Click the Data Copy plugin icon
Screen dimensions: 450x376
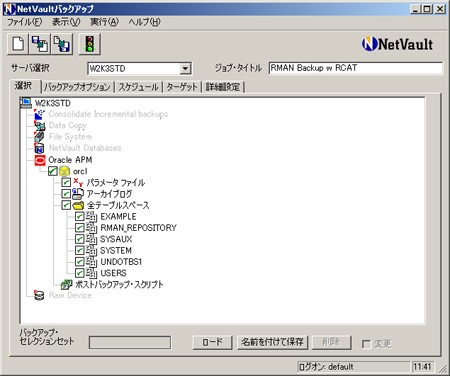[39, 125]
